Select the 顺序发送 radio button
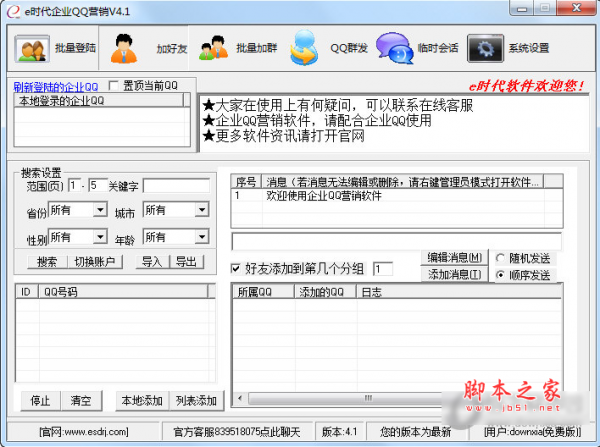 pos(500,275)
